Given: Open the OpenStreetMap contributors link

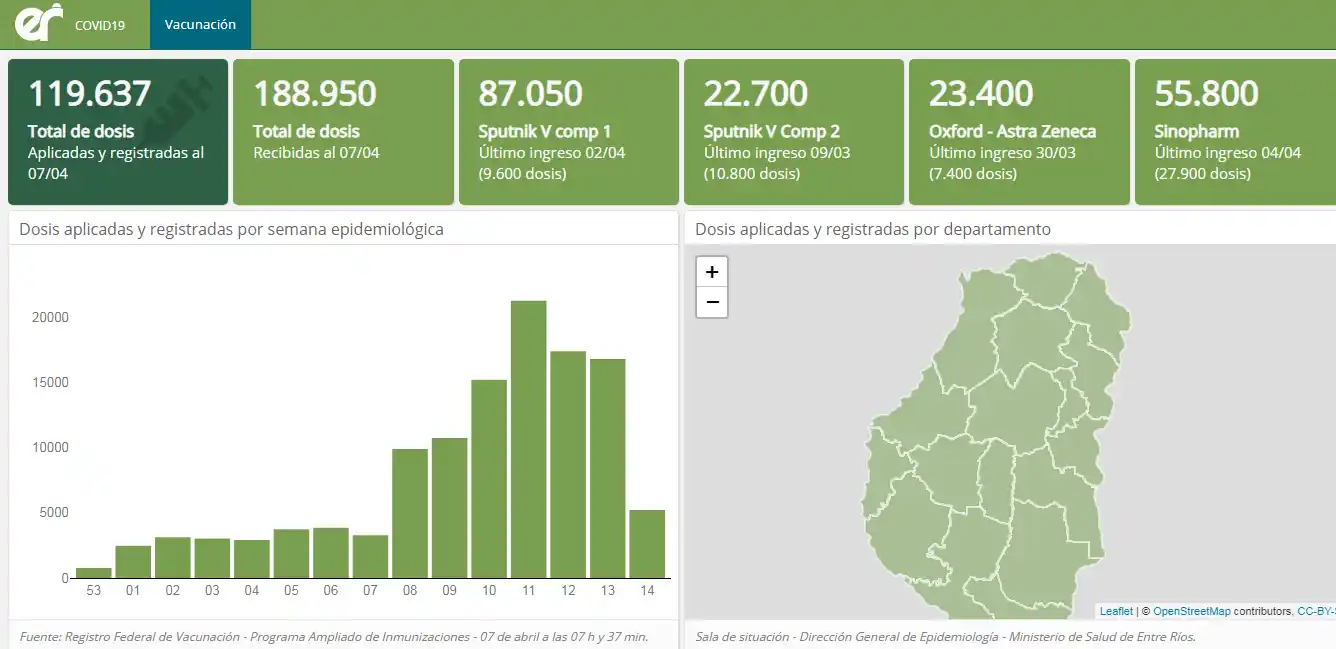Looking at the screenshot, I should [1191, 611].
